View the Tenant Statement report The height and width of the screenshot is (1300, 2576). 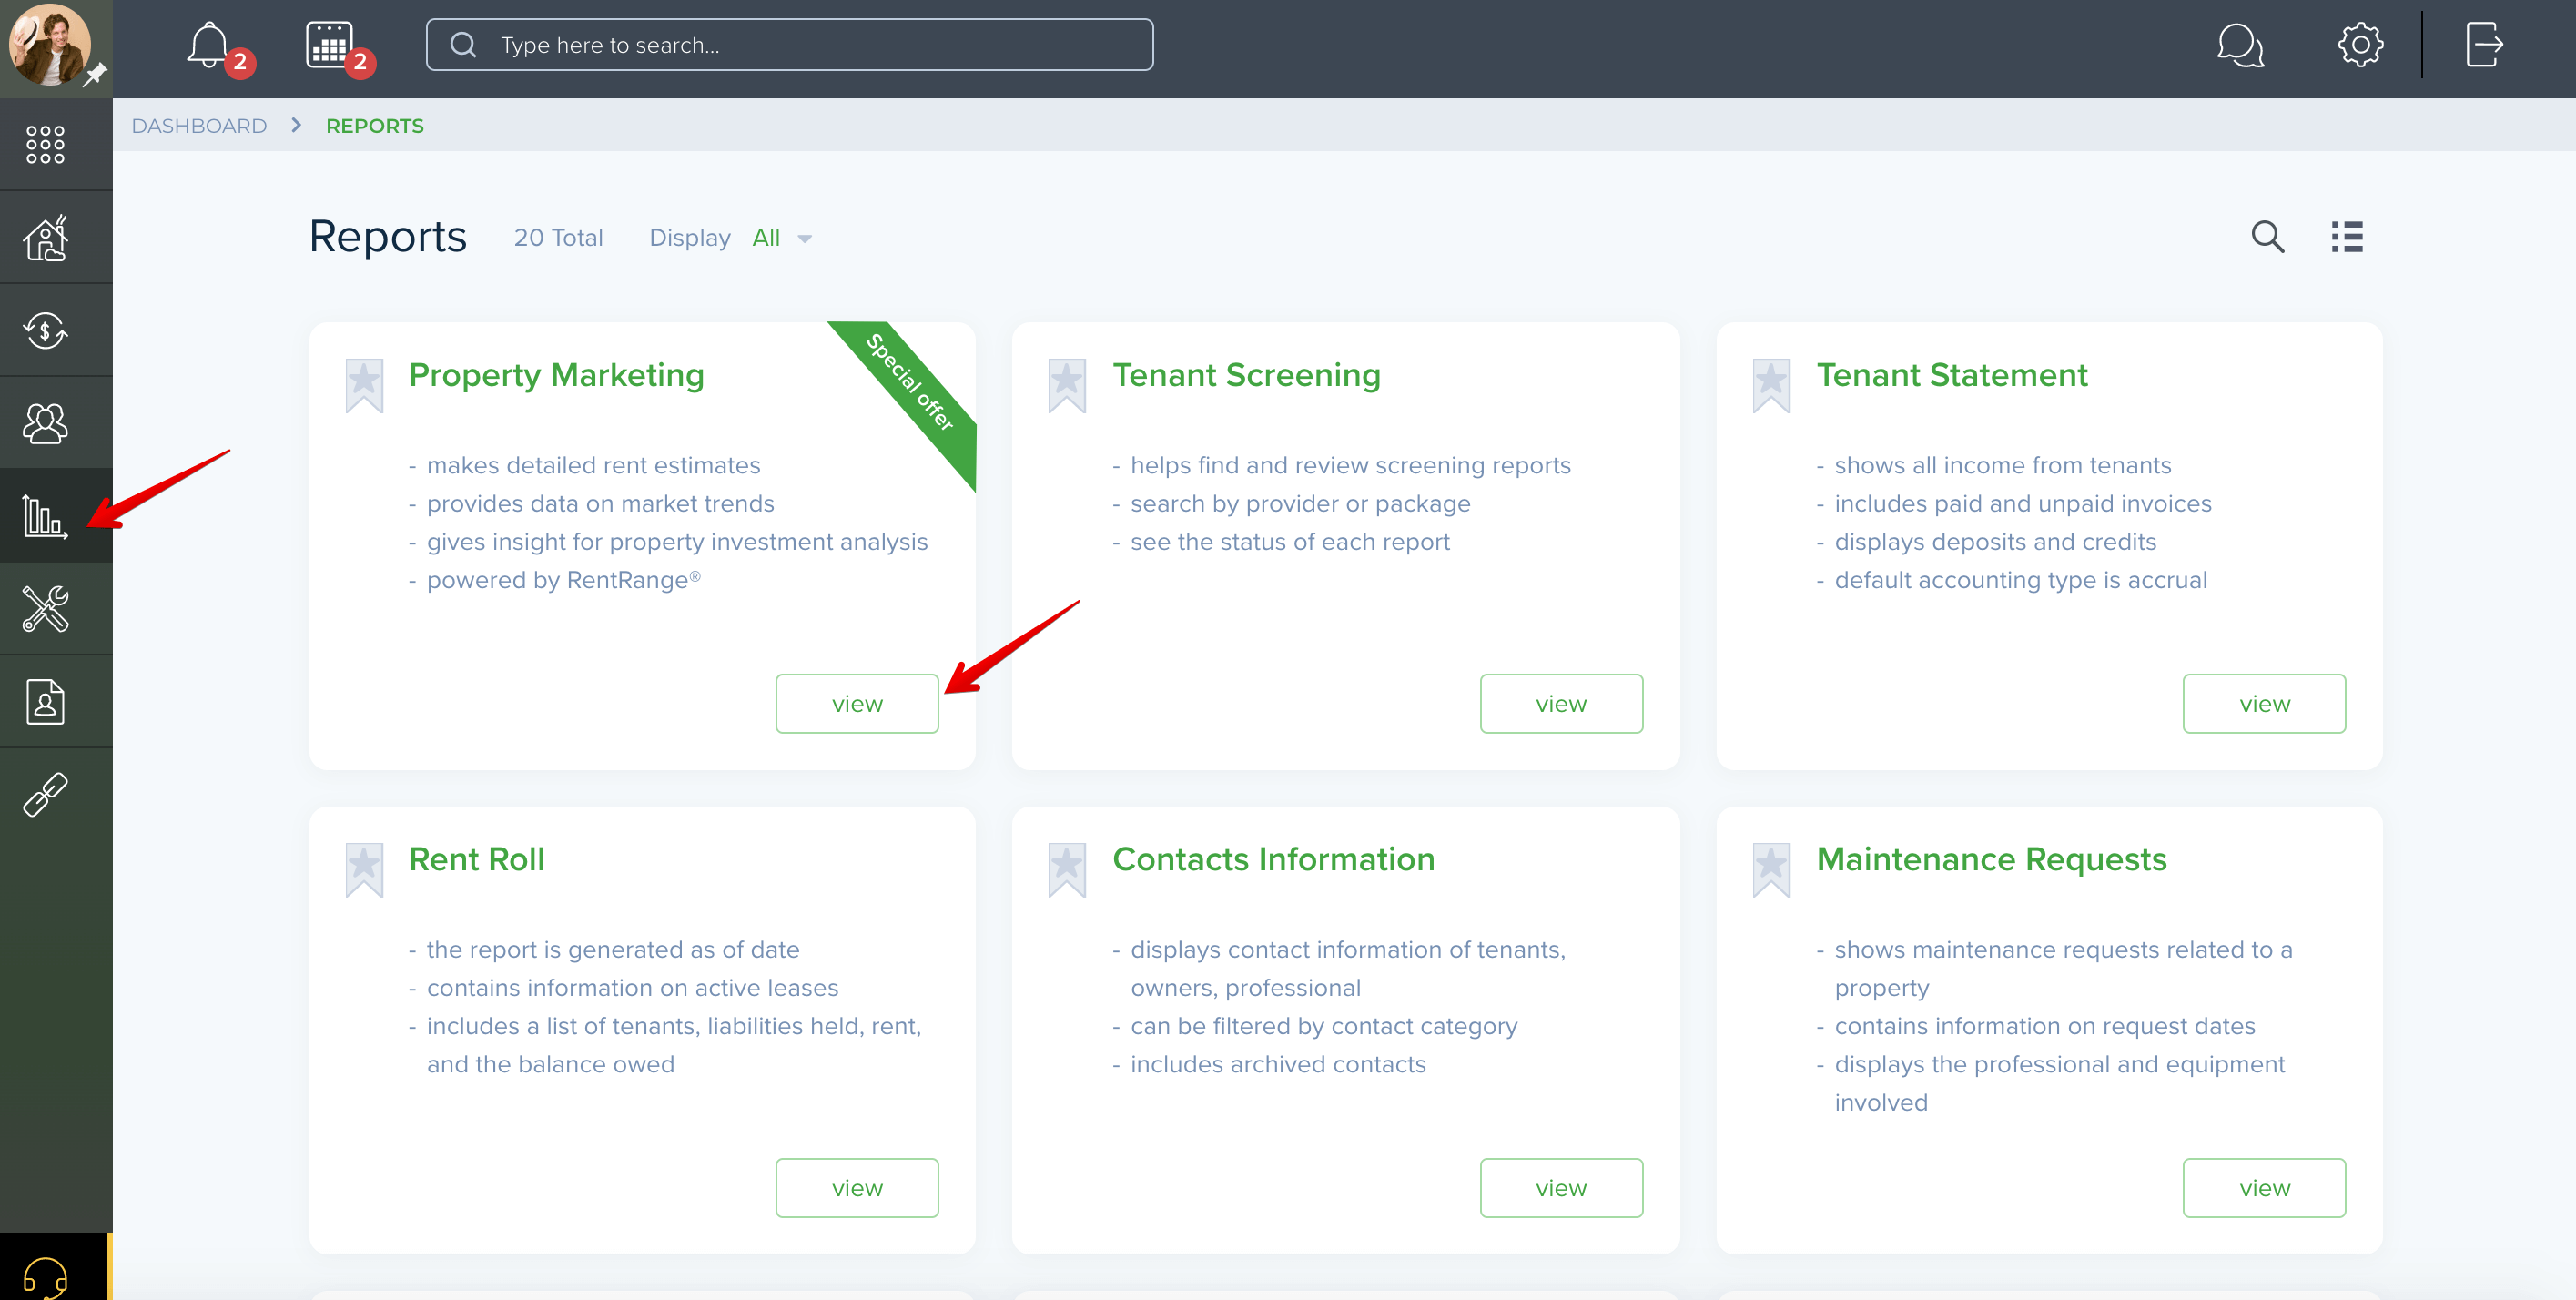tap(2264, 704)
